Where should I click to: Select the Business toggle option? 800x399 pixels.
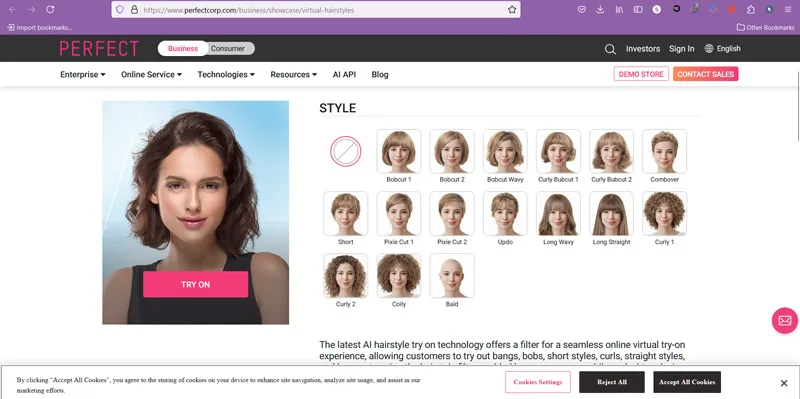[183, 48]
